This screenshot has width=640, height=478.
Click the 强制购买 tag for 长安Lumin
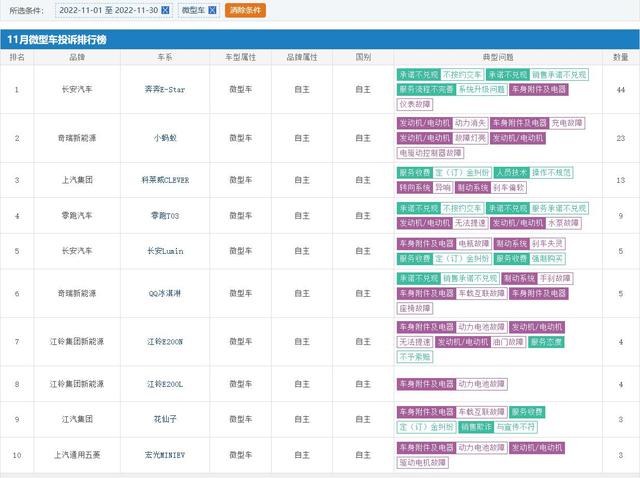[547, 259]
